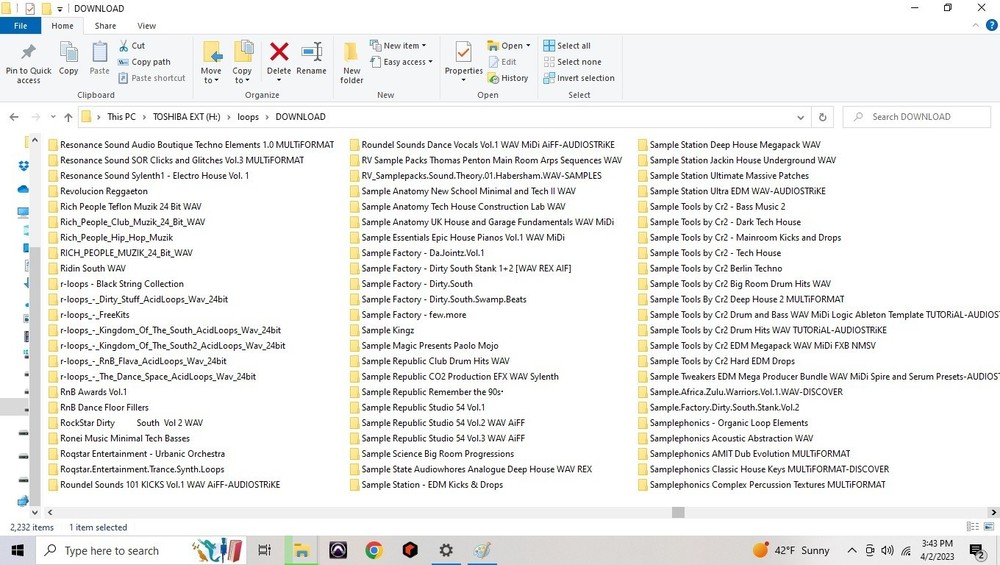Switch to the View ribbon tab
Image resolution: width=1000 pixels, height=565 pixels.
(146, 26)
